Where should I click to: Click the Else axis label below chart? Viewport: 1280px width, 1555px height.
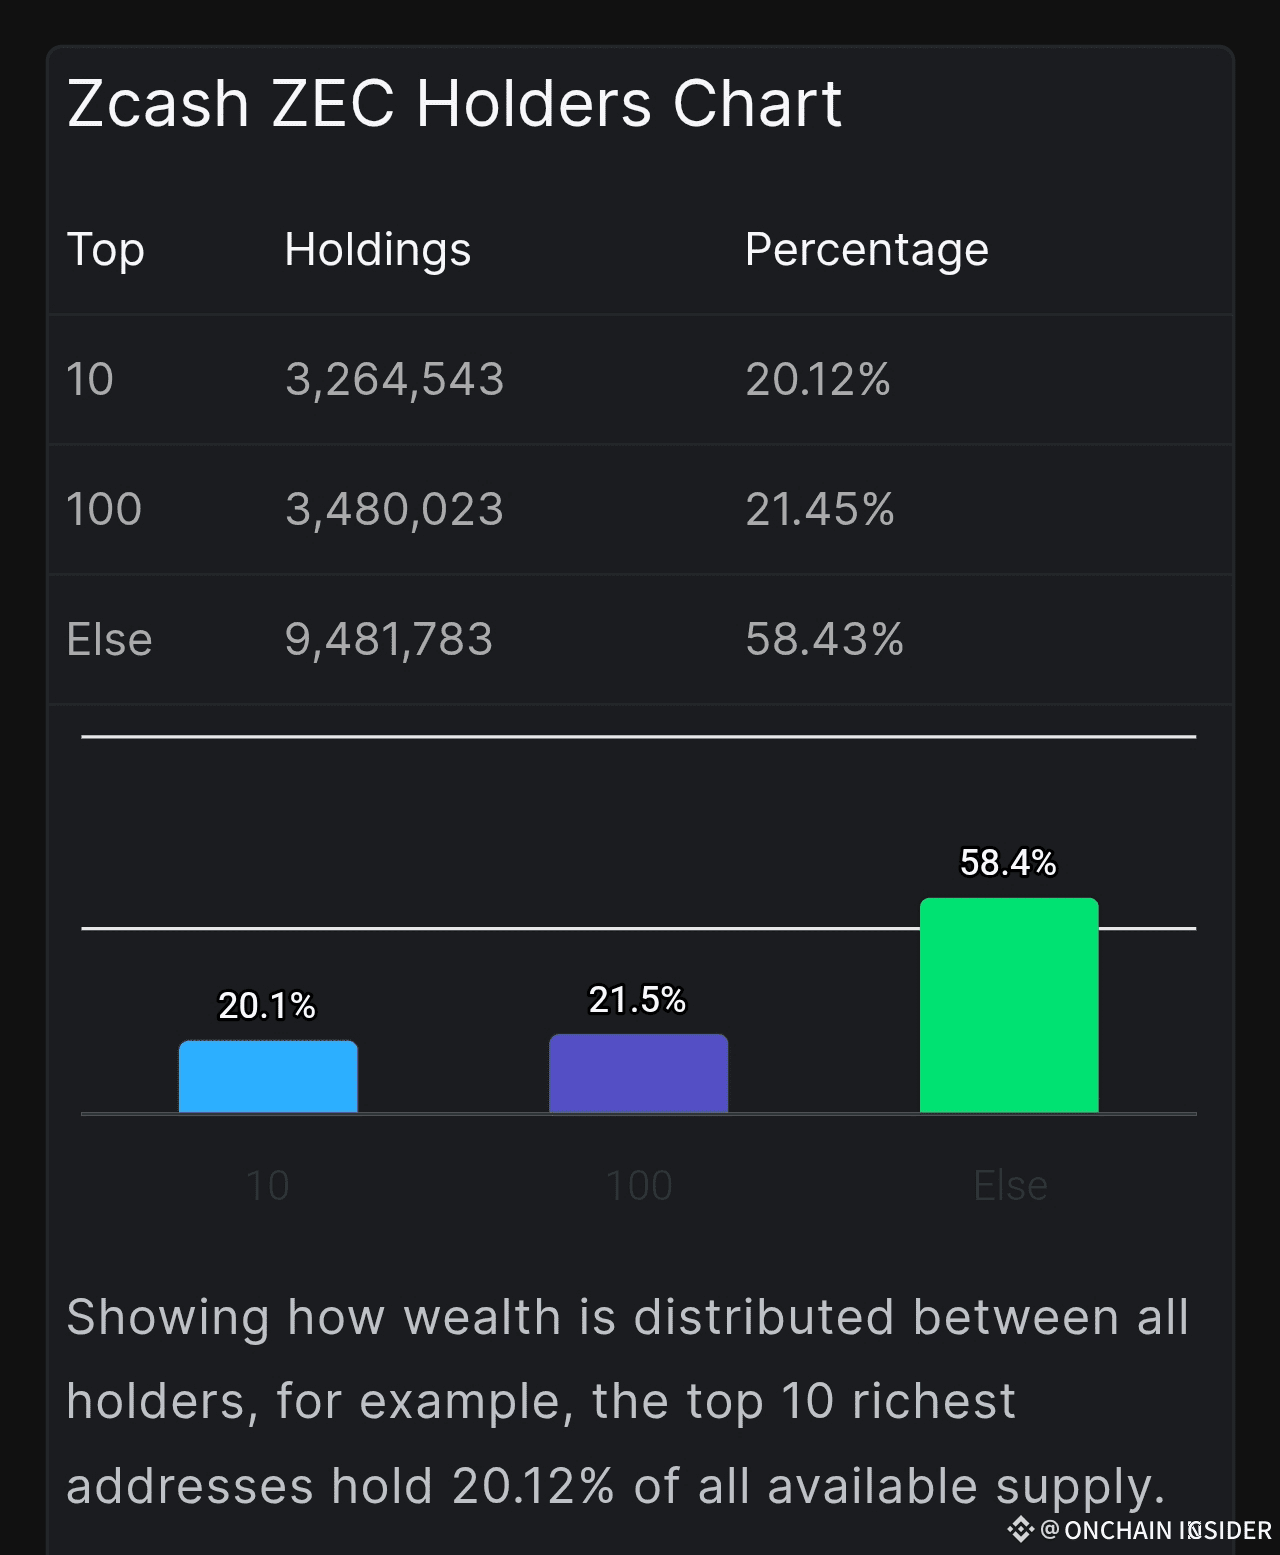[x=1010, y=1186]
